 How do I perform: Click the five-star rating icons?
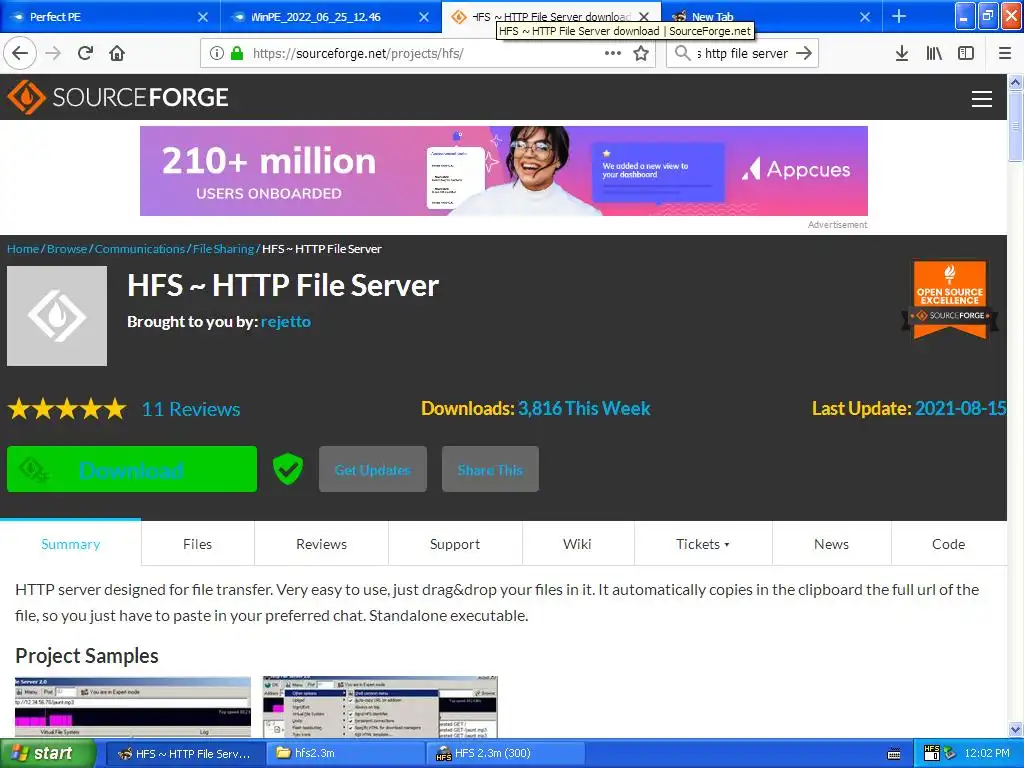point(67,409)
